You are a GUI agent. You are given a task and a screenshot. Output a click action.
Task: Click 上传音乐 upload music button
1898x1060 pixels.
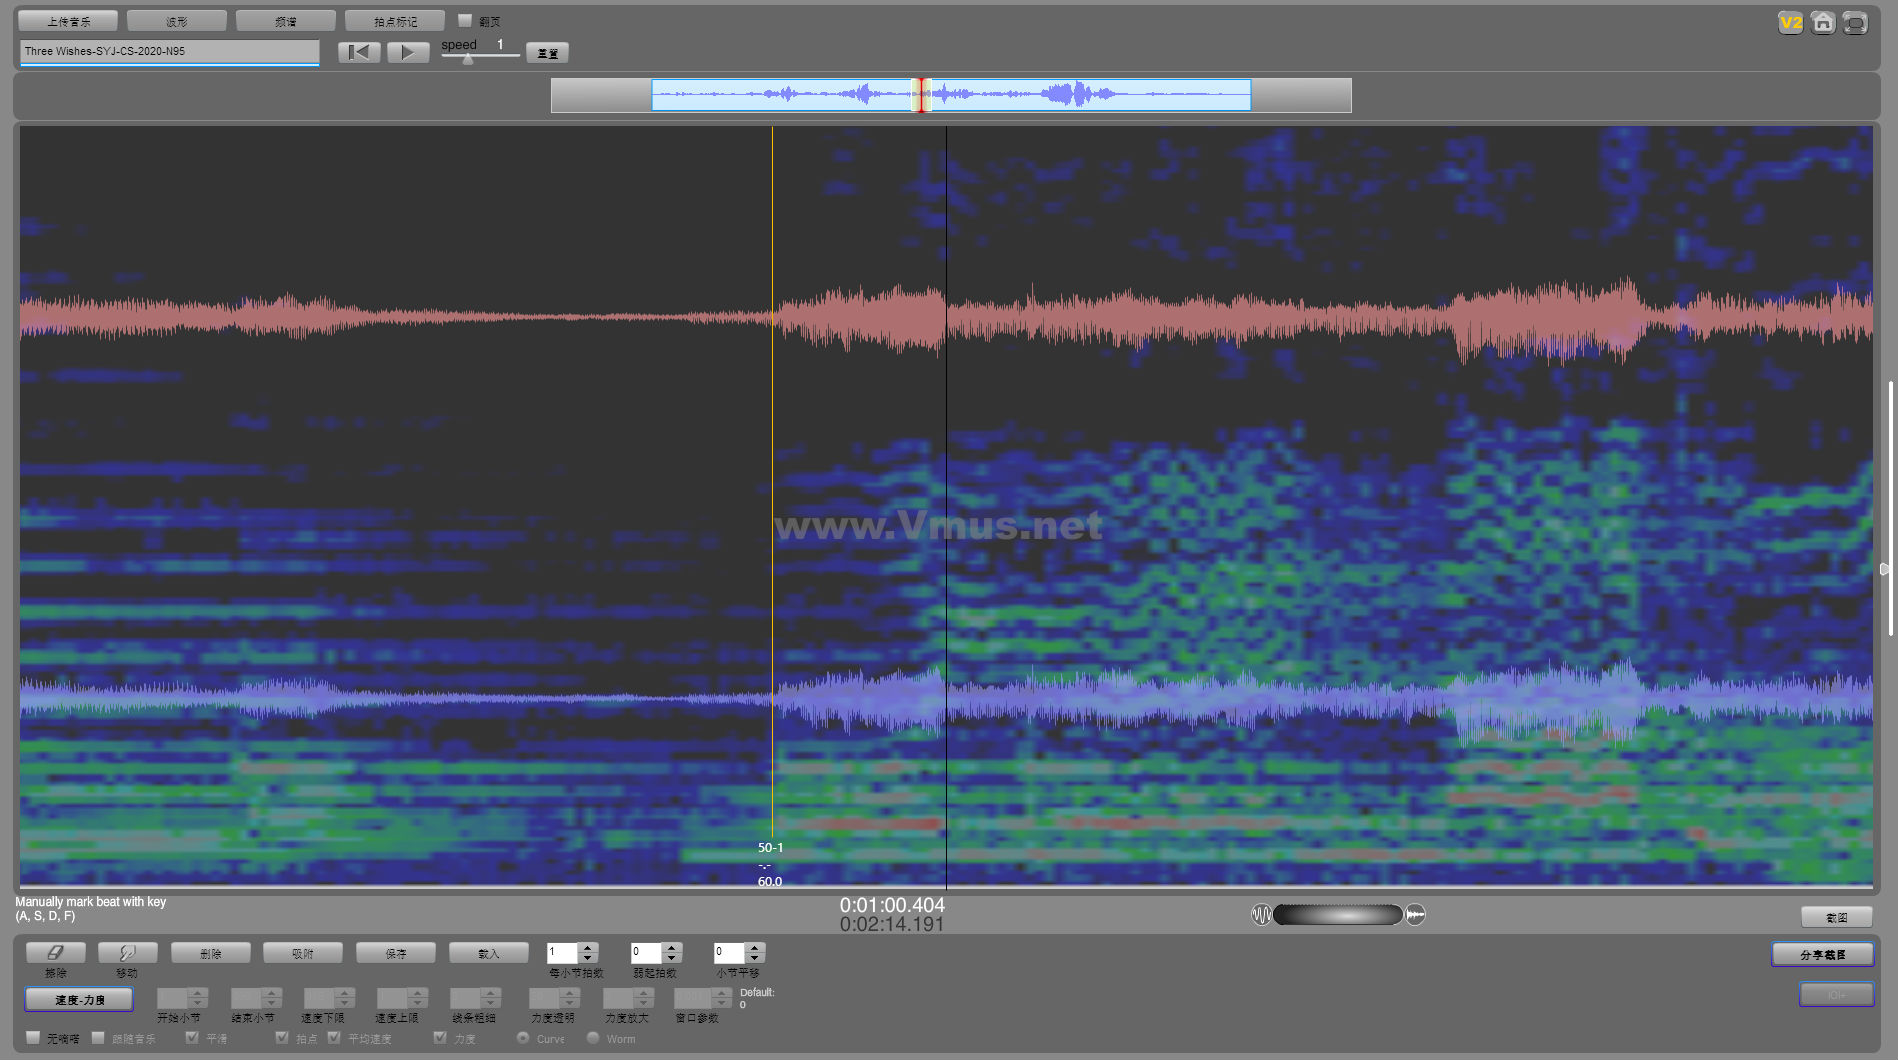tap(68, 21)
